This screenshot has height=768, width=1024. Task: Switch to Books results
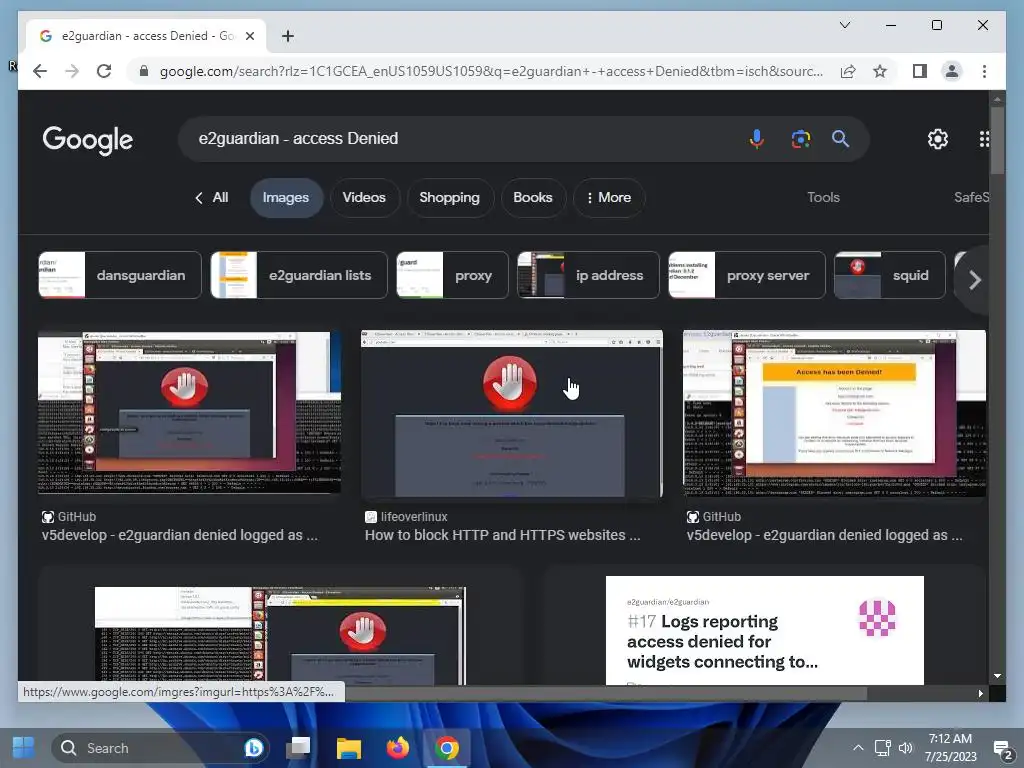click(x=532, y=197)
